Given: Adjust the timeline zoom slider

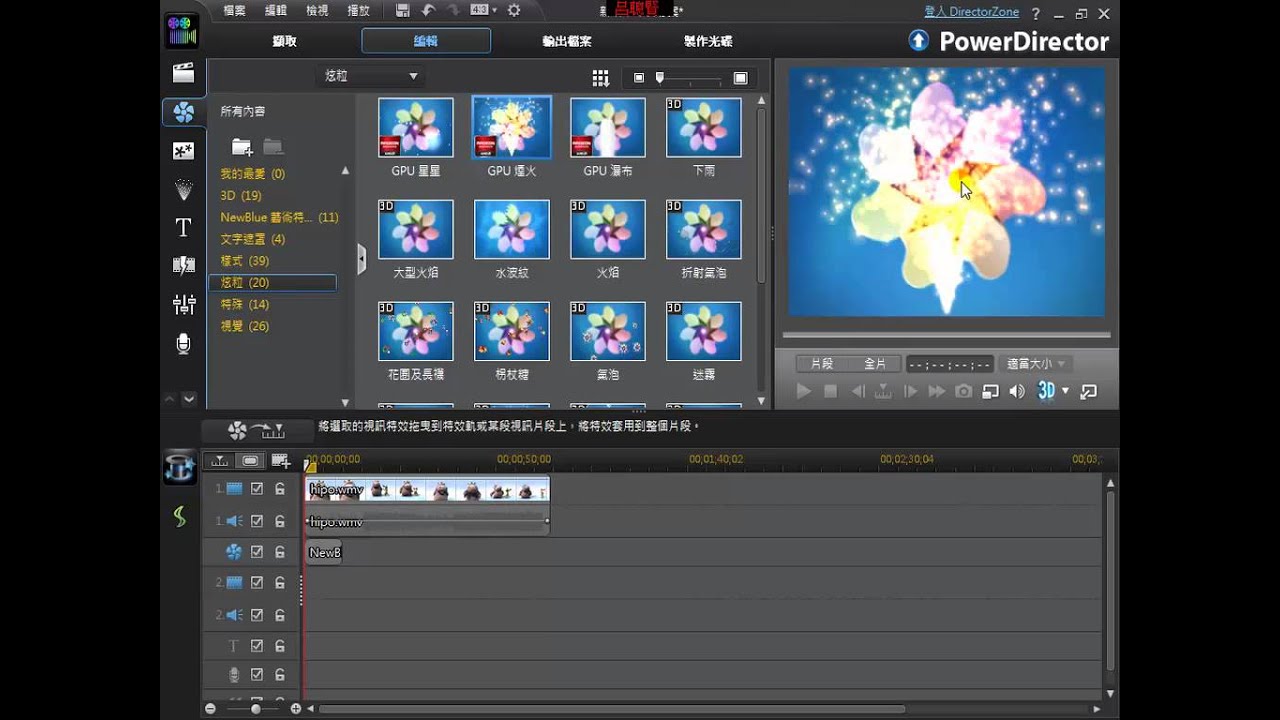Looking at the screenshot, I should [x=256, y=708].
